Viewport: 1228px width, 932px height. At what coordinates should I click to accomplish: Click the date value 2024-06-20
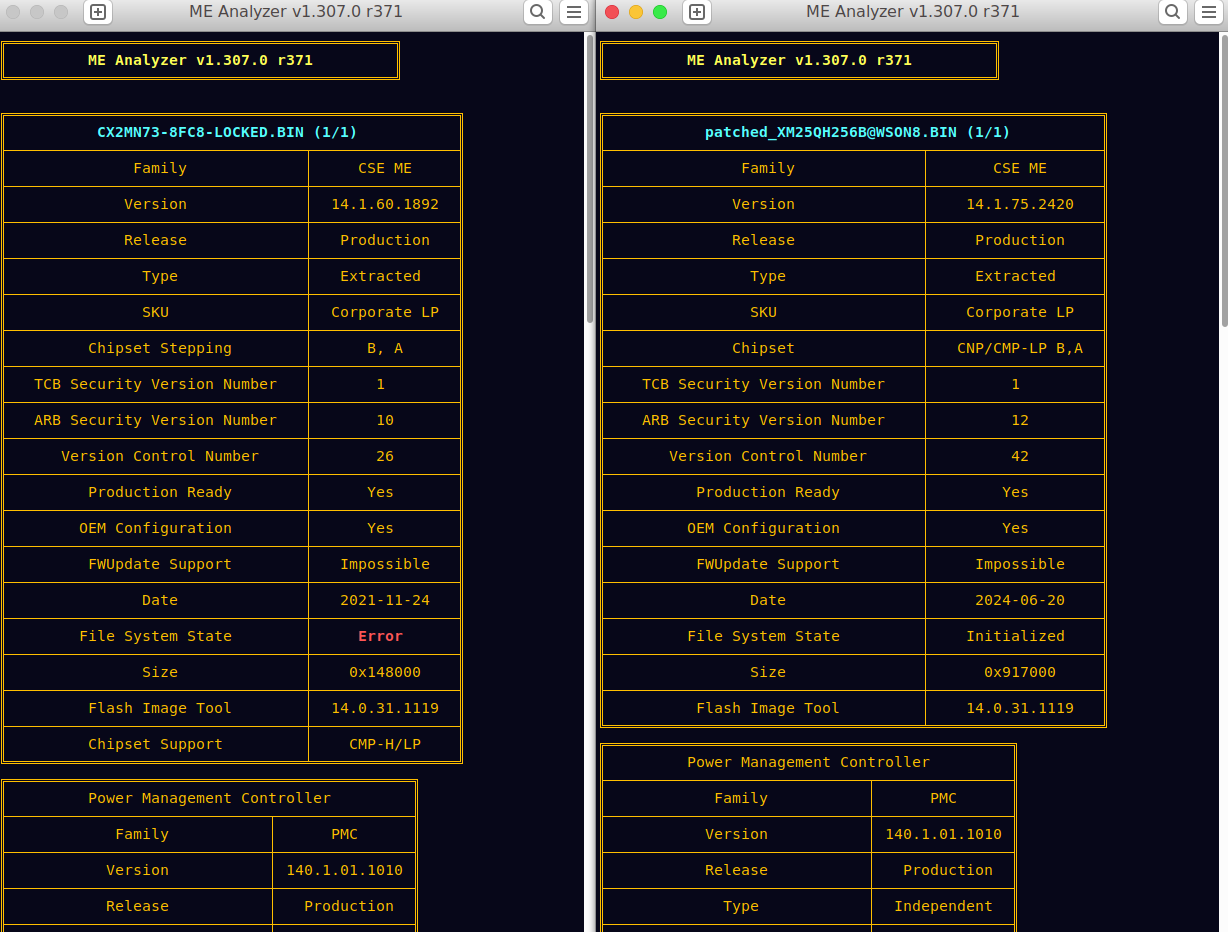pos(1019,600)
